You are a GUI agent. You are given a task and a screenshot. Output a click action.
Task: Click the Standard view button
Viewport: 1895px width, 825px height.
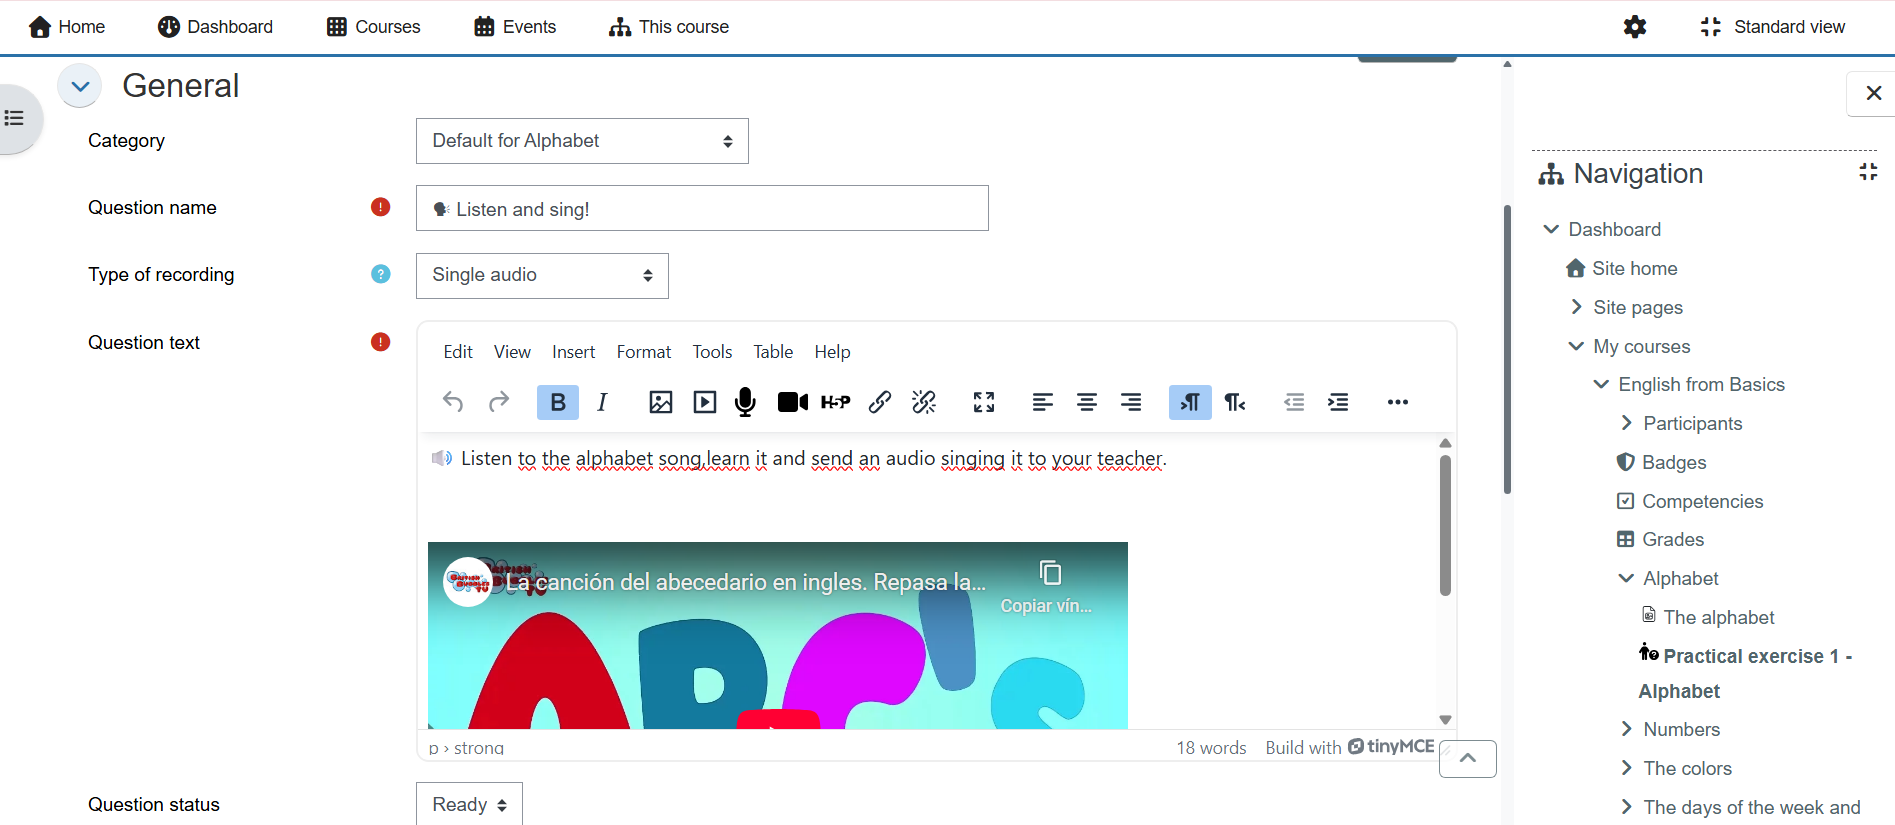1772,27
